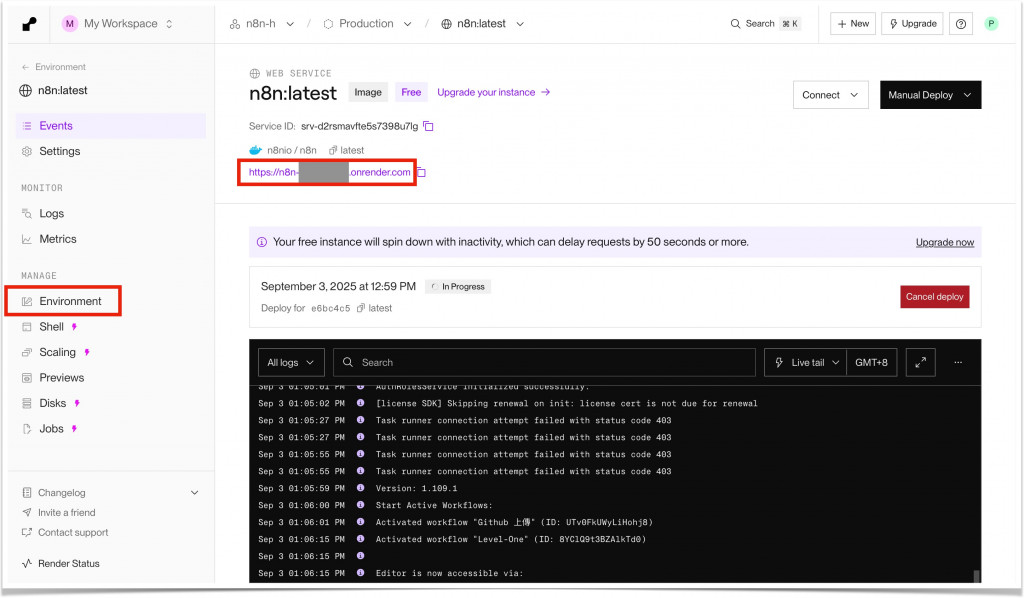Viewport: 1024px width, 598px height.
Task: Click the log Search field
Action: 544,362
